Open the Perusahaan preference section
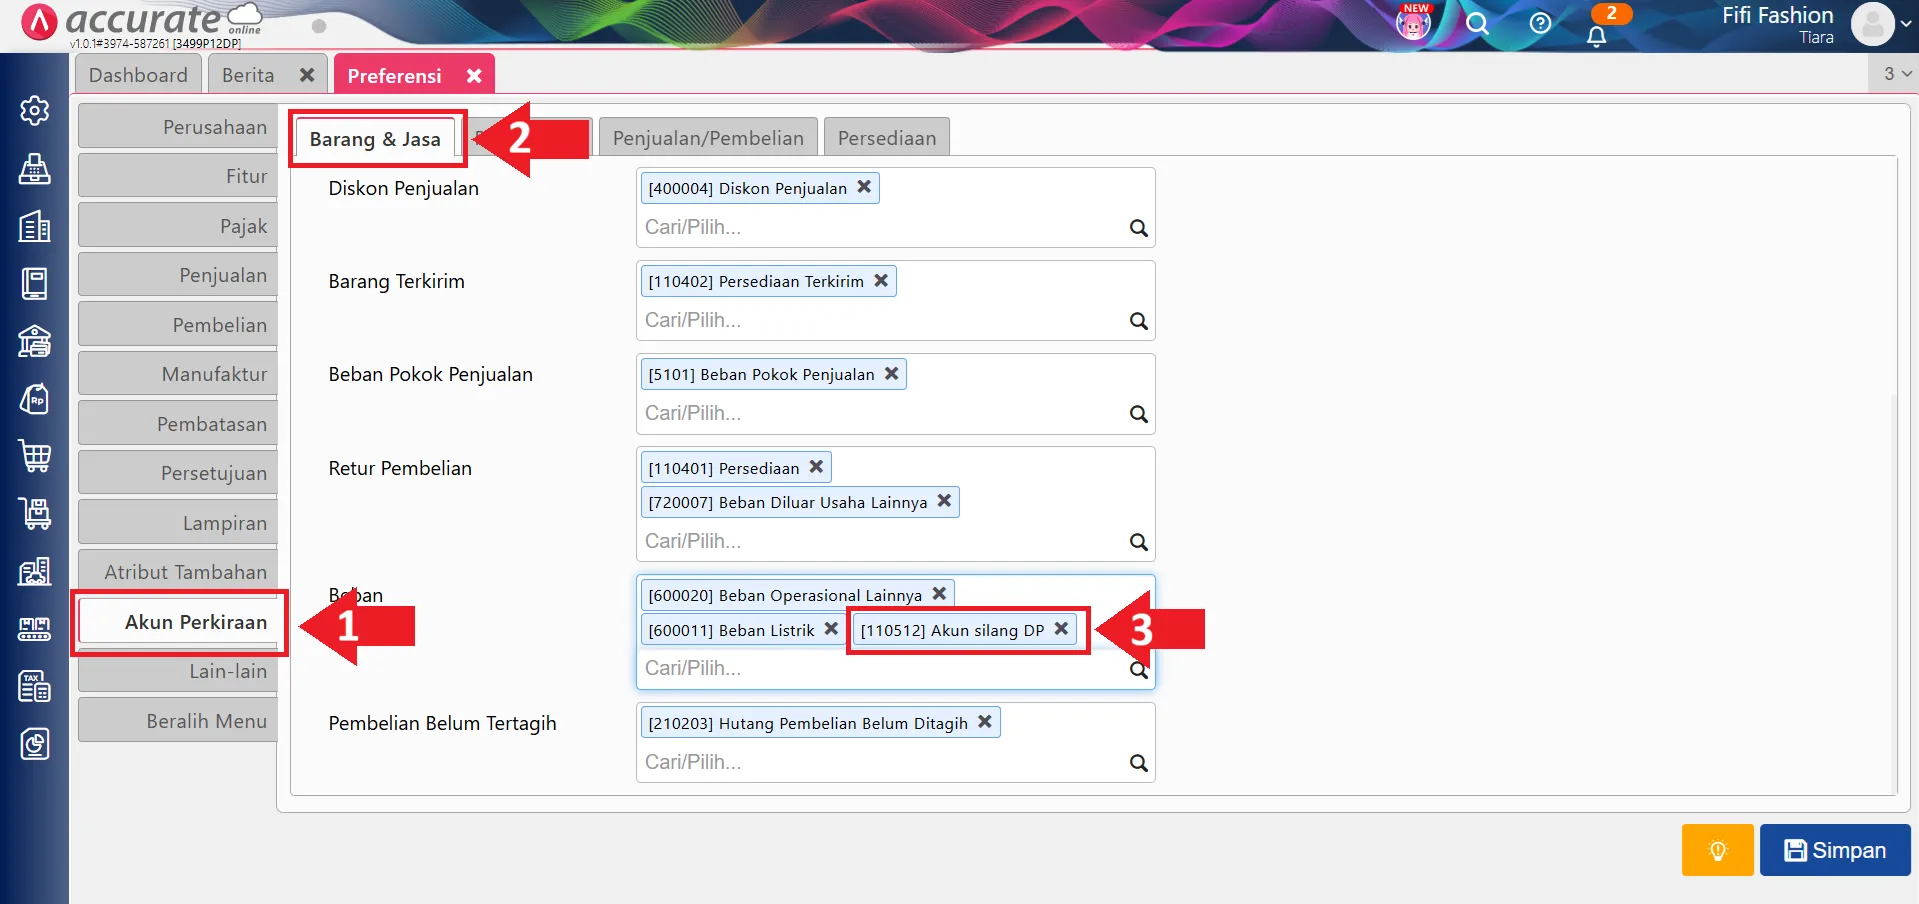Image resolution: width=1919 pixels, height=904 pixels. pos(178,127)
